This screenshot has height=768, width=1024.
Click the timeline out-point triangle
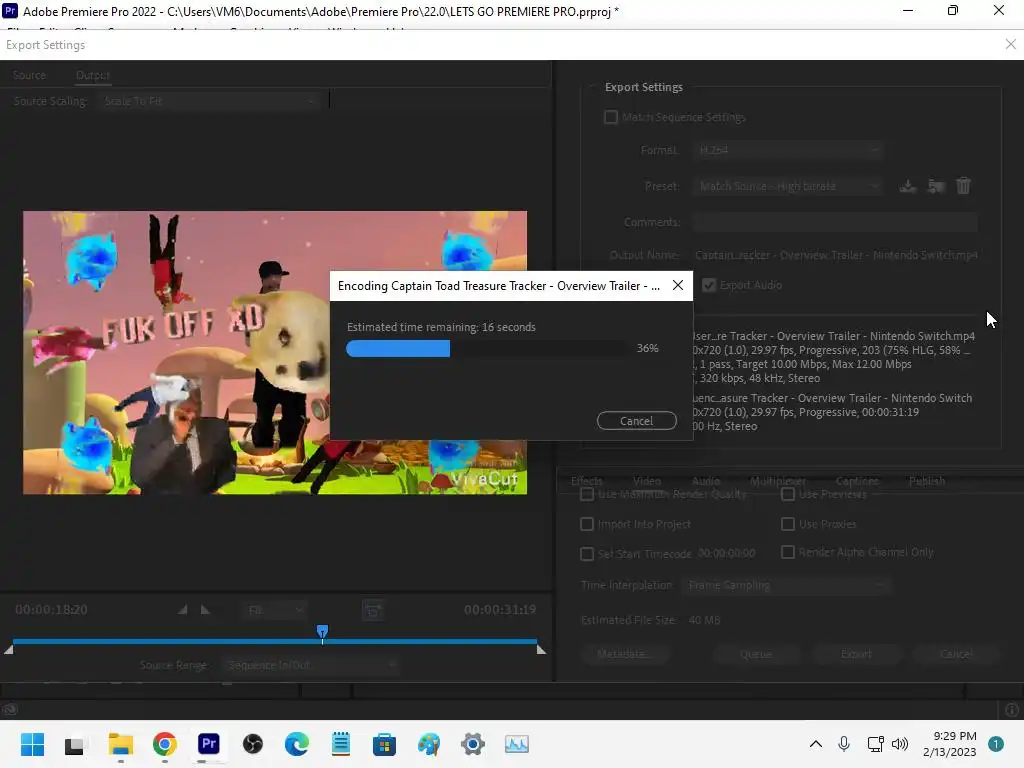(541, 650)
